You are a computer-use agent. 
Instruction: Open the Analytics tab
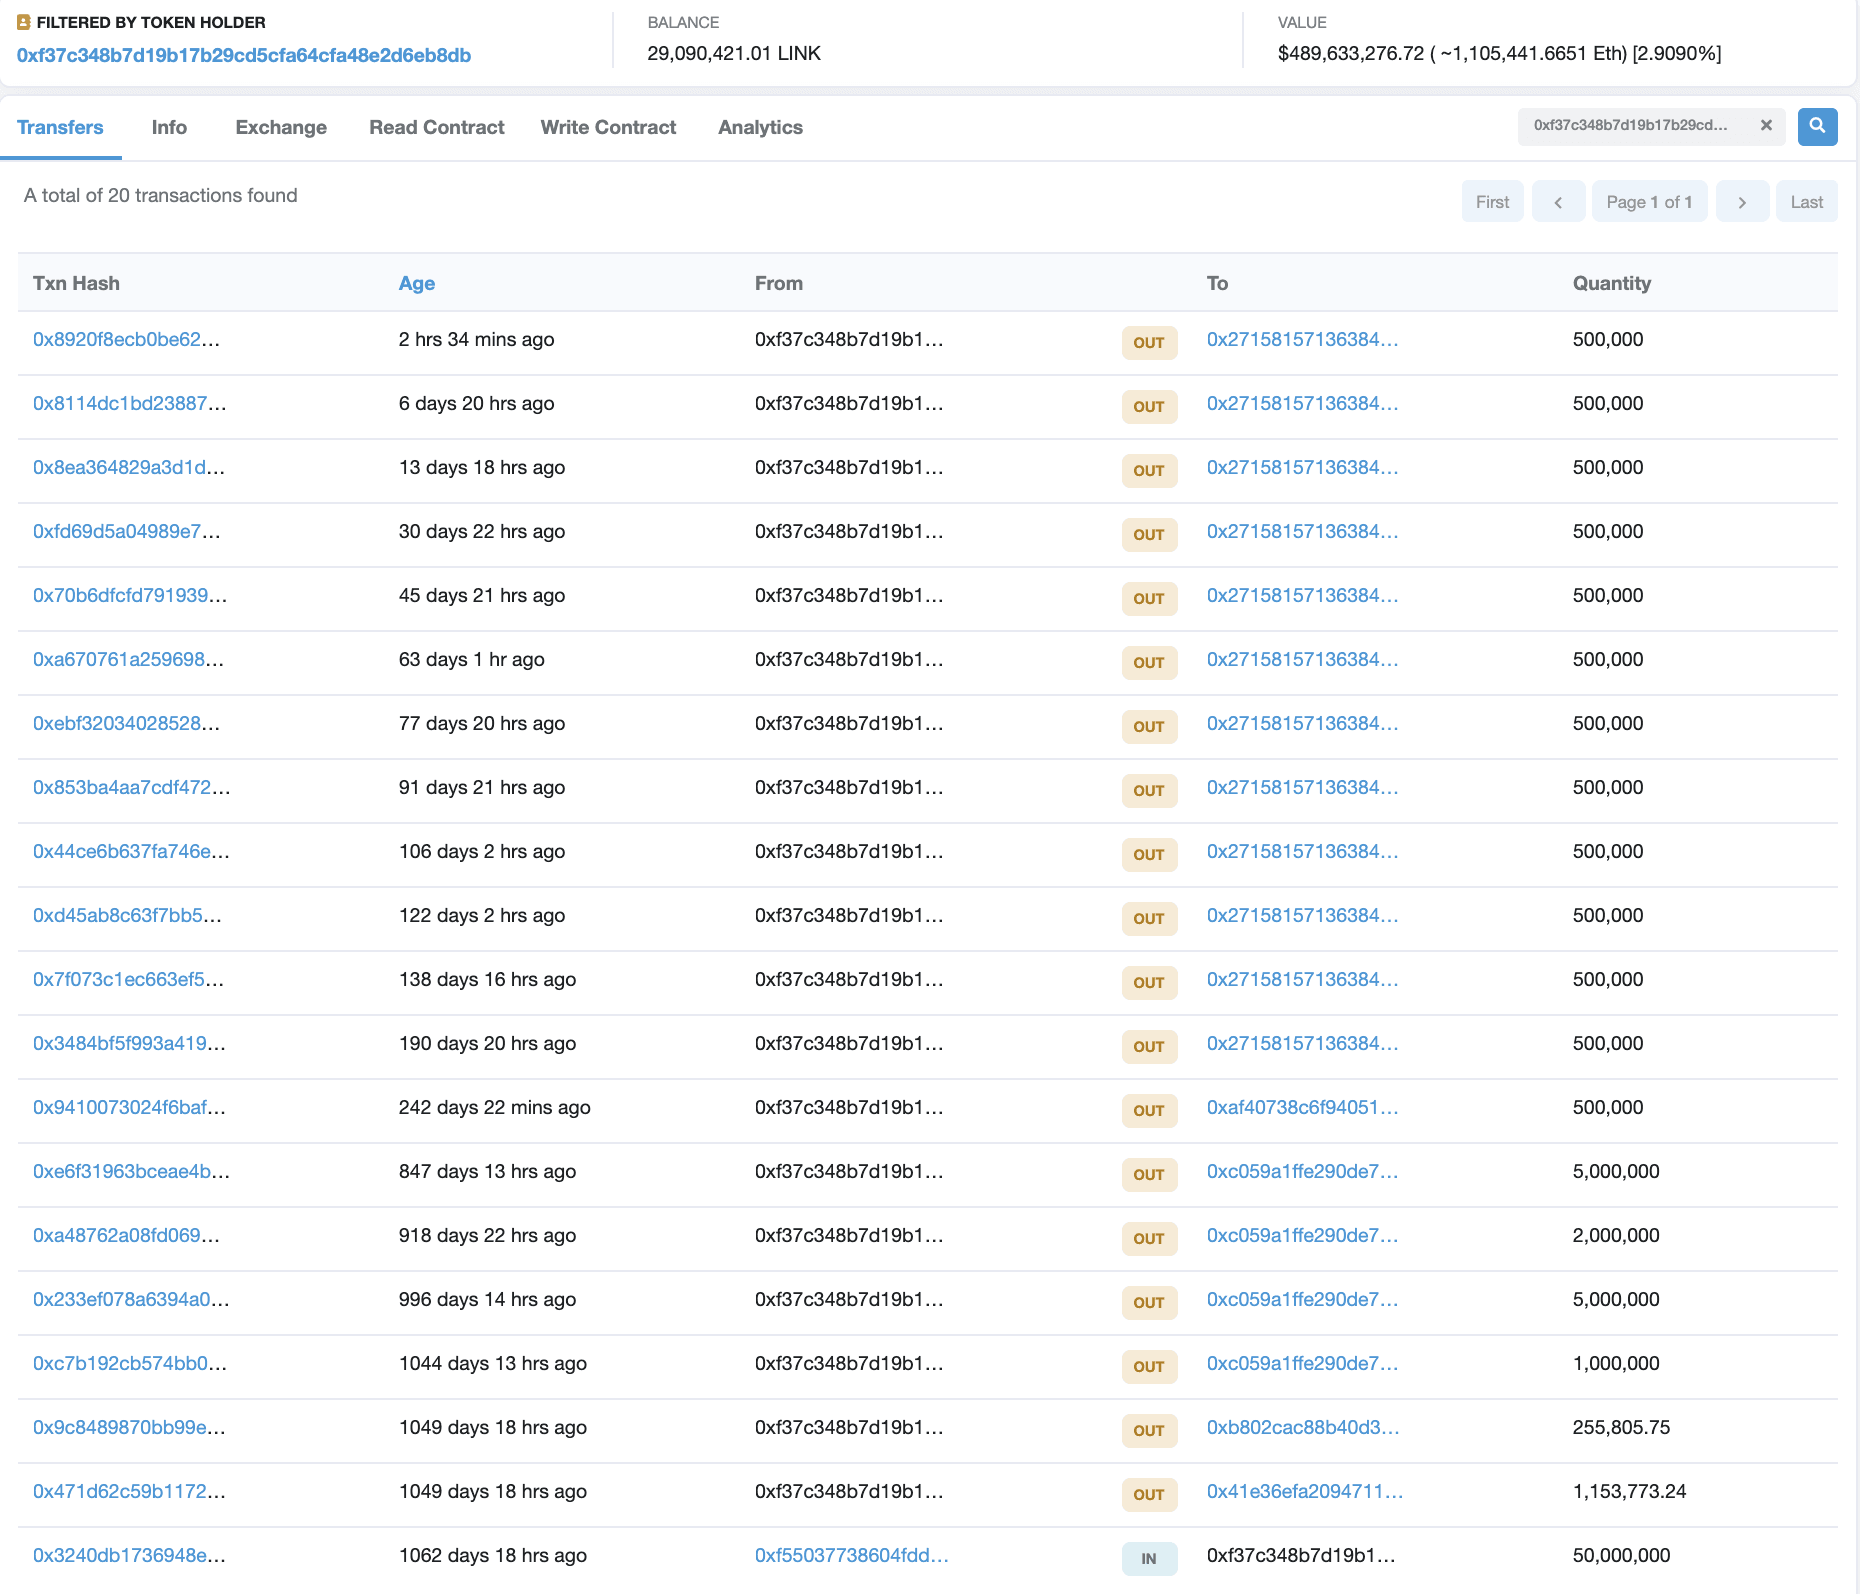(x=760, y=128)
